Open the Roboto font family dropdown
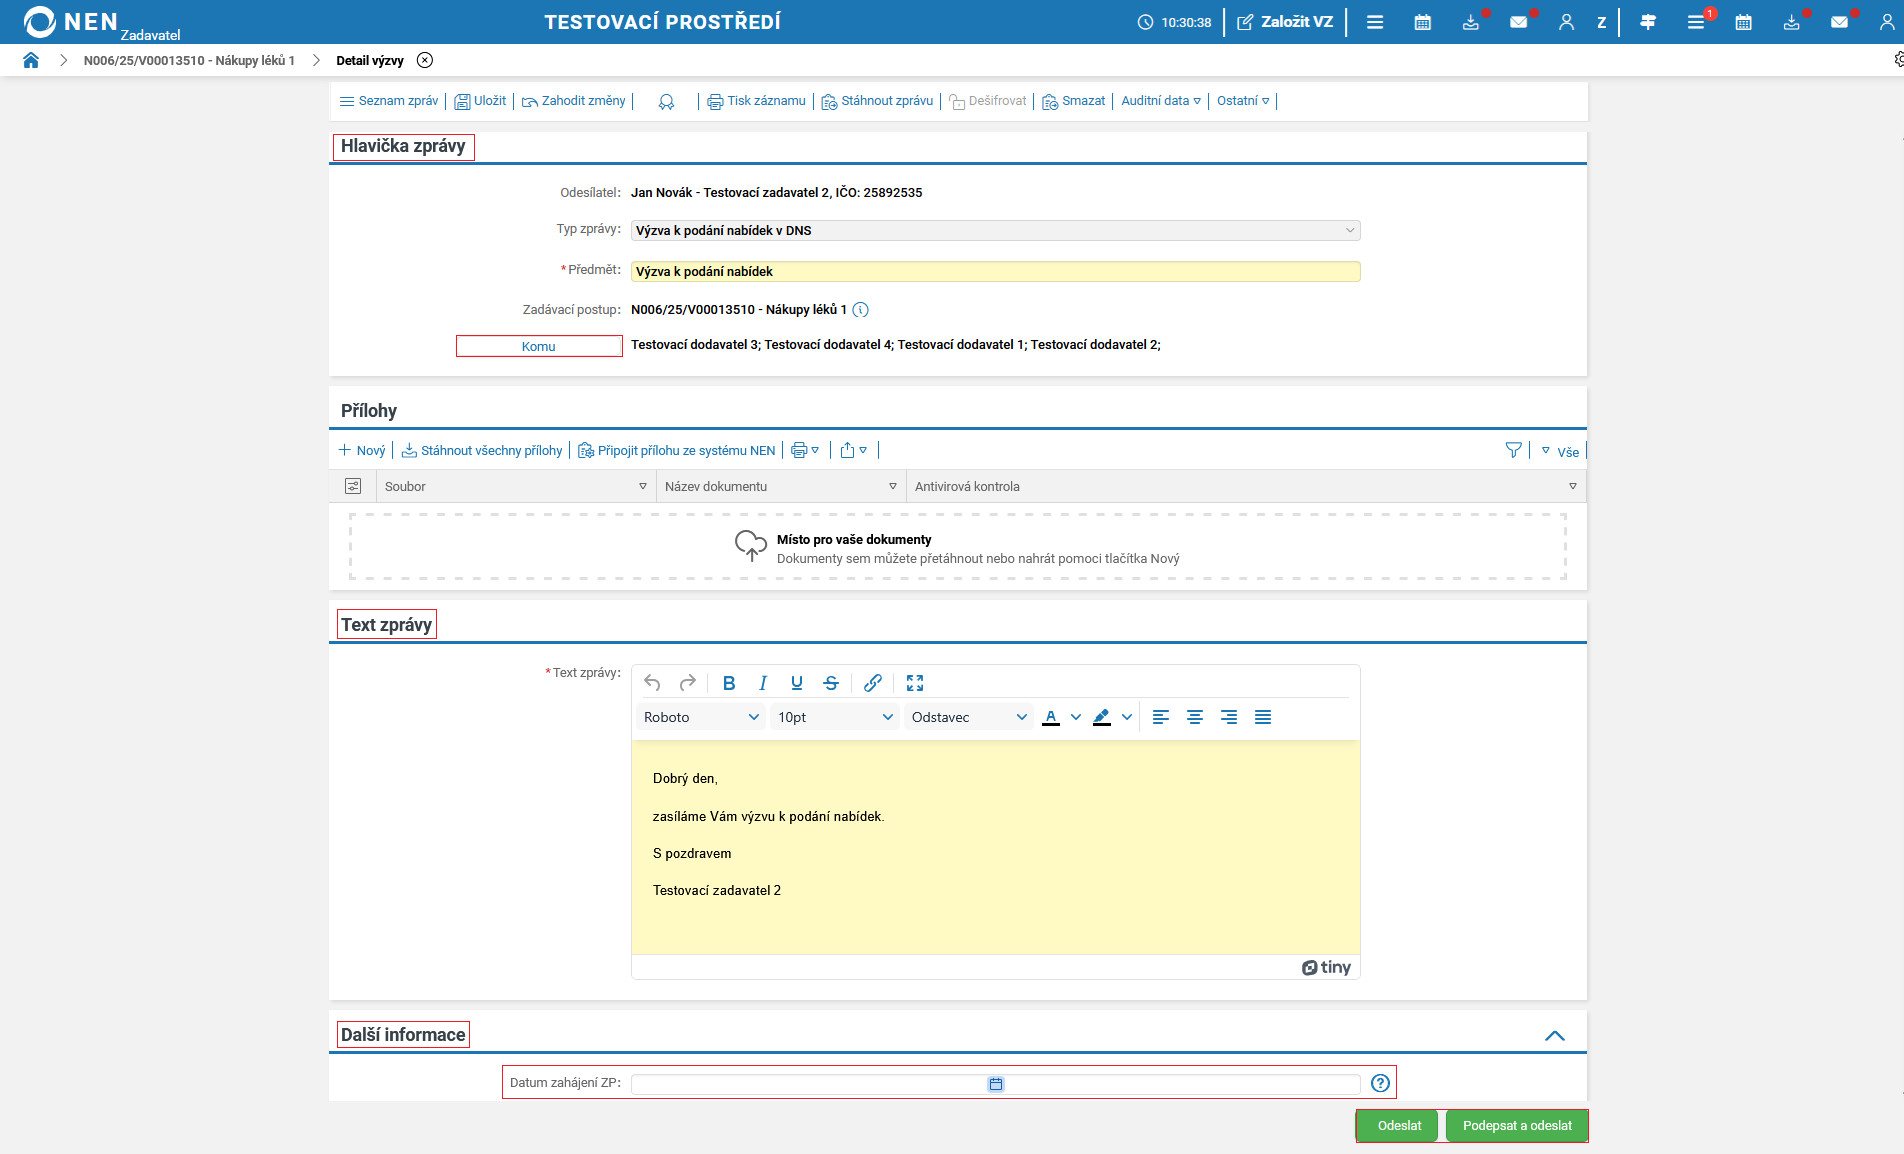 [x=701, y=717]
